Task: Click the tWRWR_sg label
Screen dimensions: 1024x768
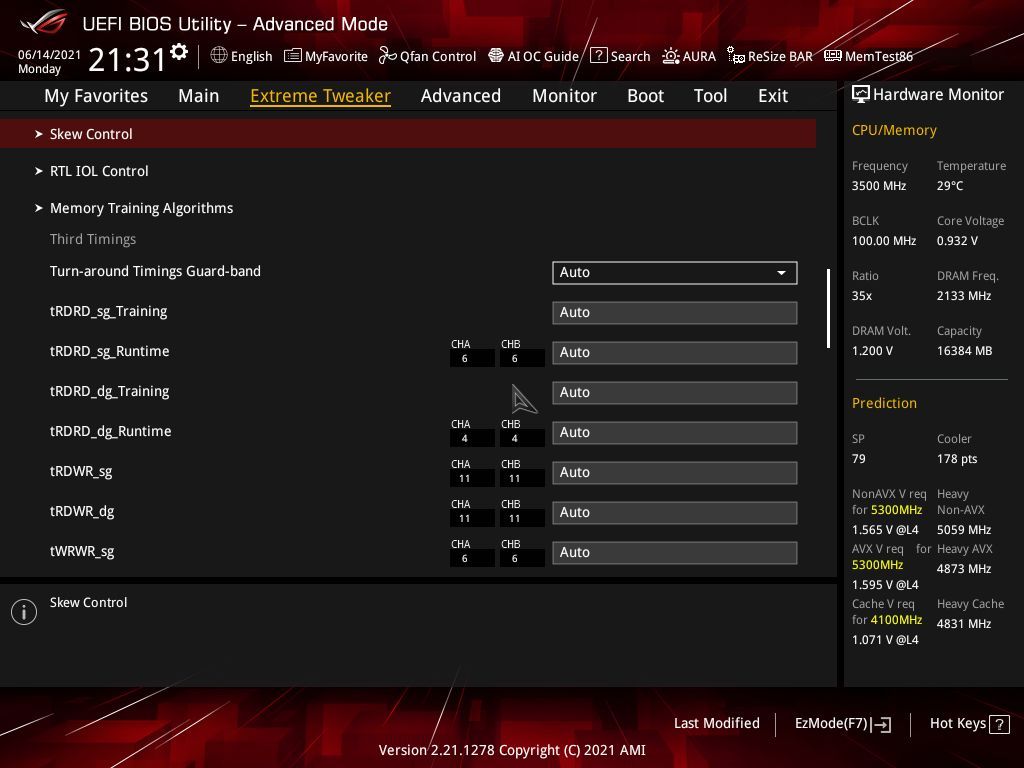Action: coord(82,551)
